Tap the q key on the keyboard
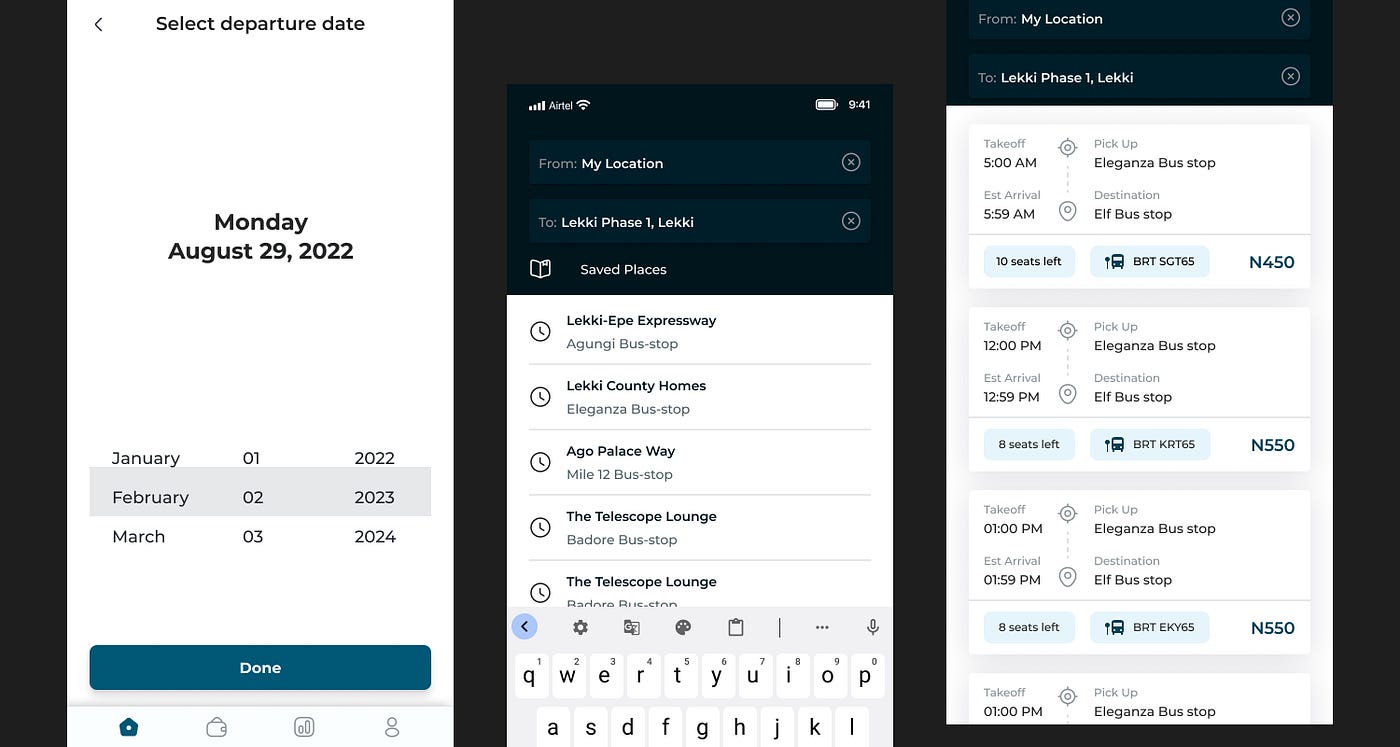Image resolution: width=1400 pixels, height=747 pixels. point(530,676)
